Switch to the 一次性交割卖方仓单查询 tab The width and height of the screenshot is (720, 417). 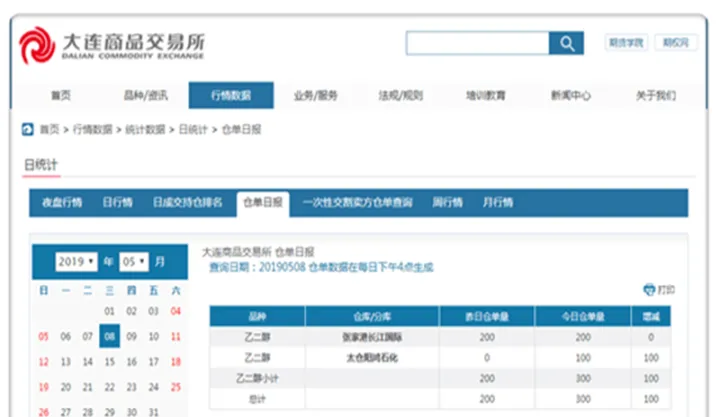pos(358,203)
